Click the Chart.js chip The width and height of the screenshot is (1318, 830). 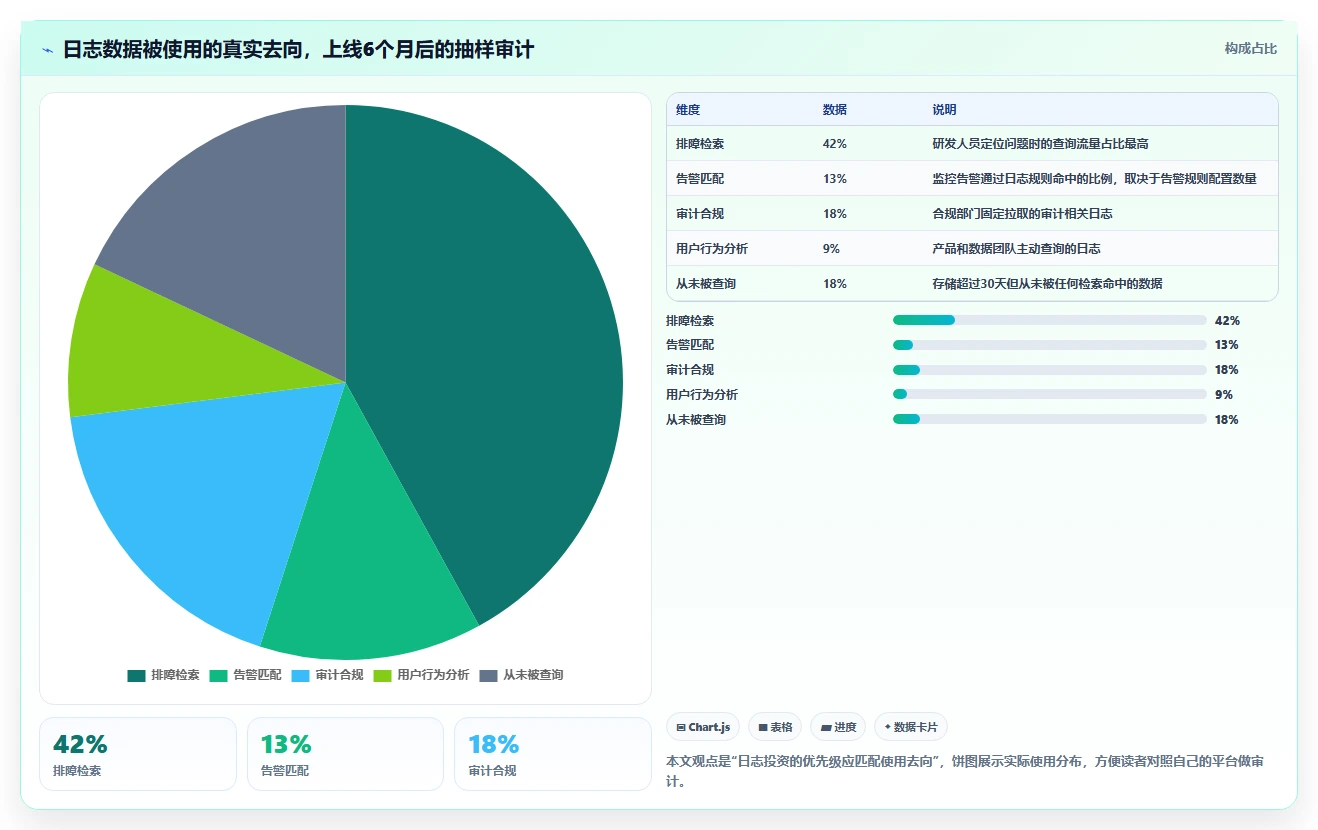pos(703,727)
